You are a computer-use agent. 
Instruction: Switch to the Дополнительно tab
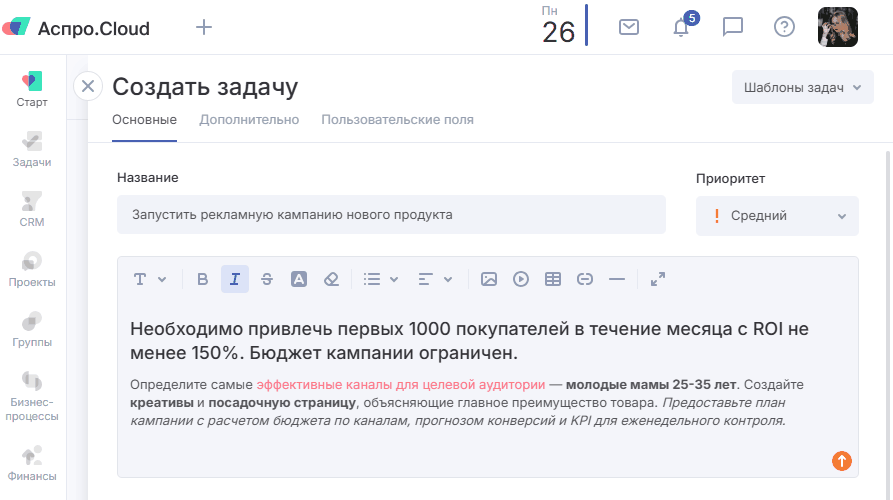(x=249, y=120)
